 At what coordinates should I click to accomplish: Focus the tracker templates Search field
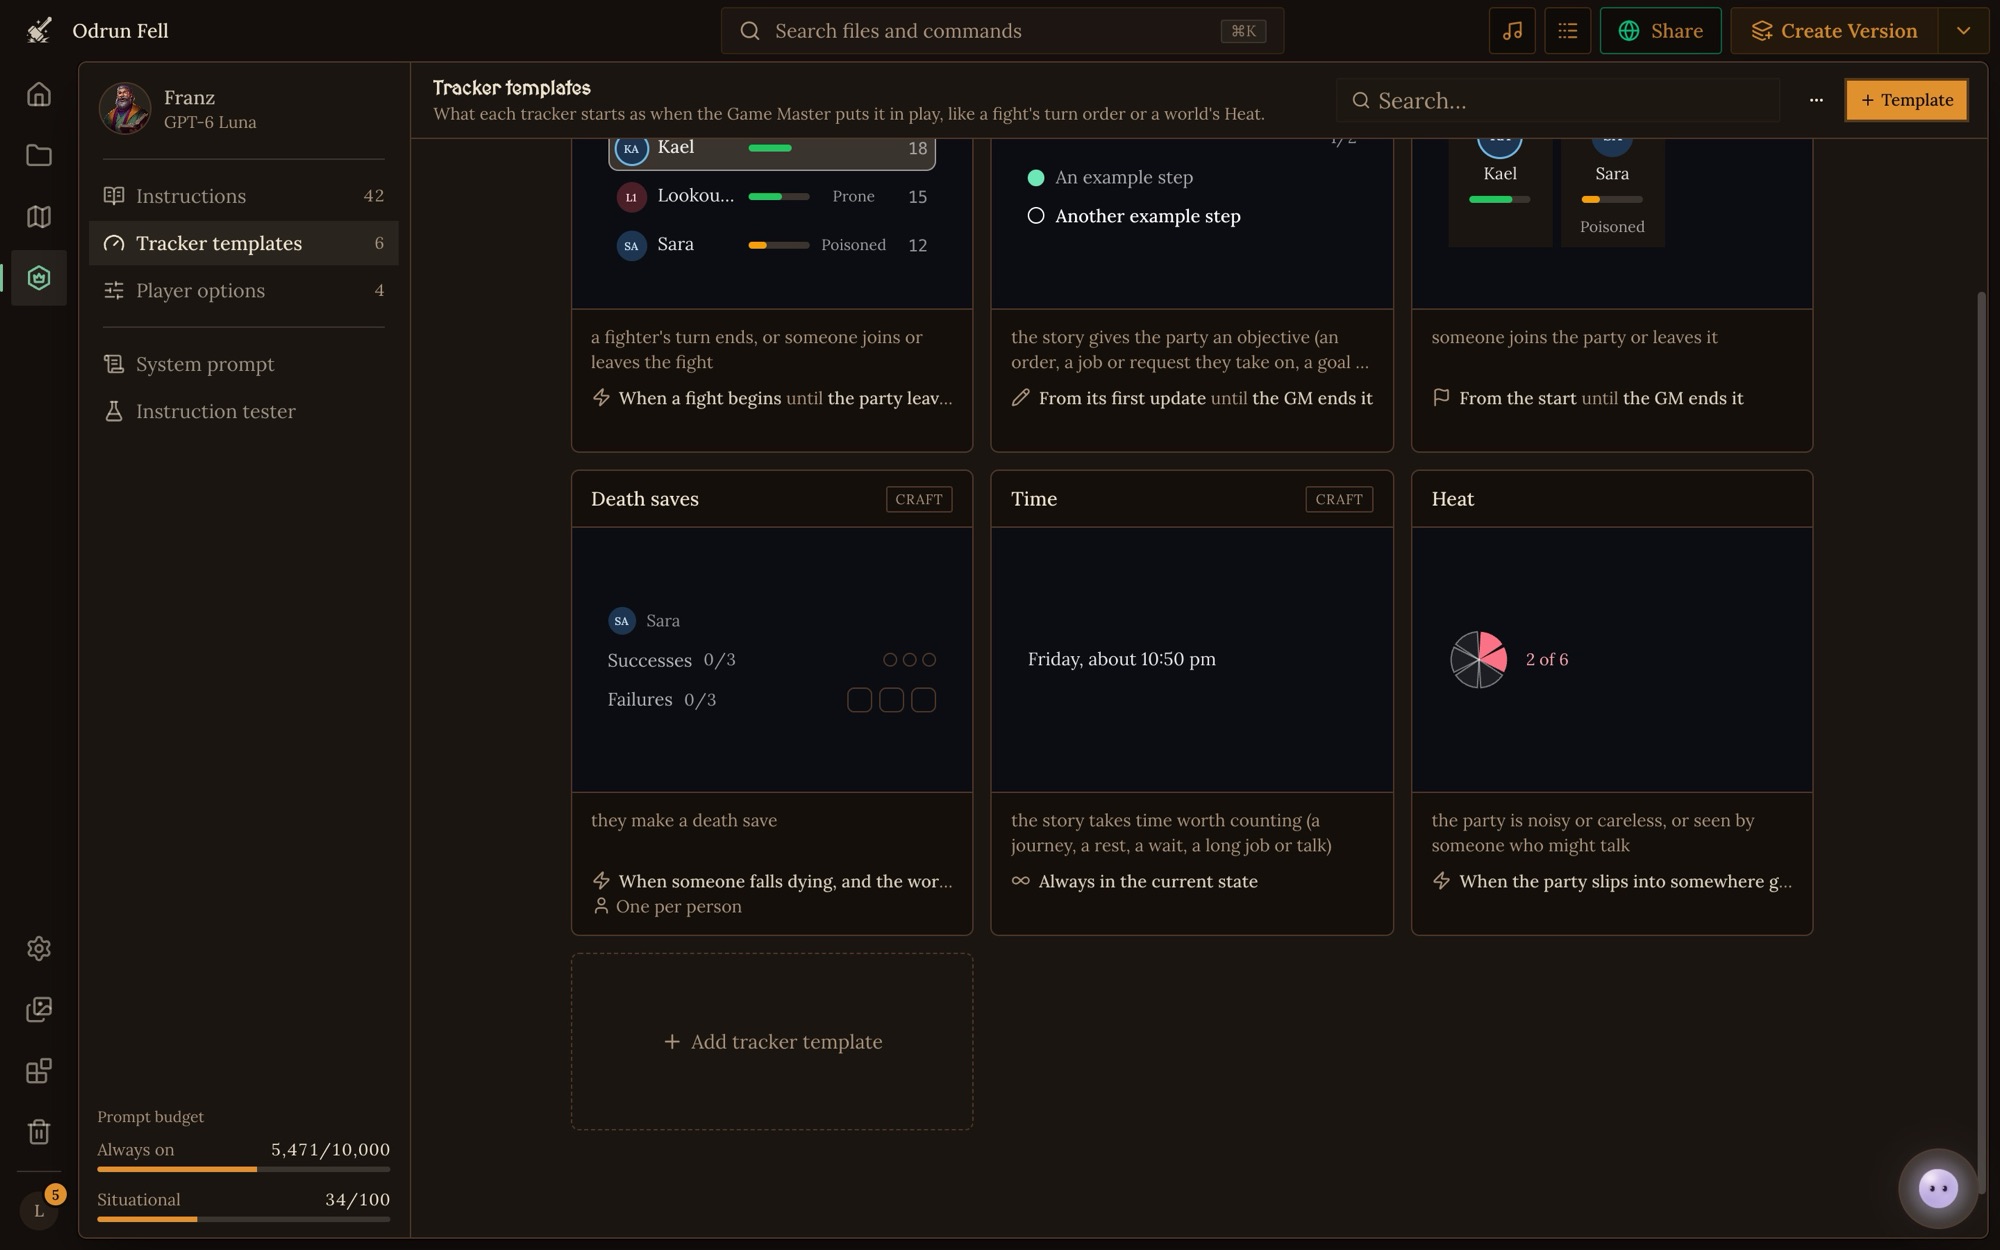click(1557, 100)
